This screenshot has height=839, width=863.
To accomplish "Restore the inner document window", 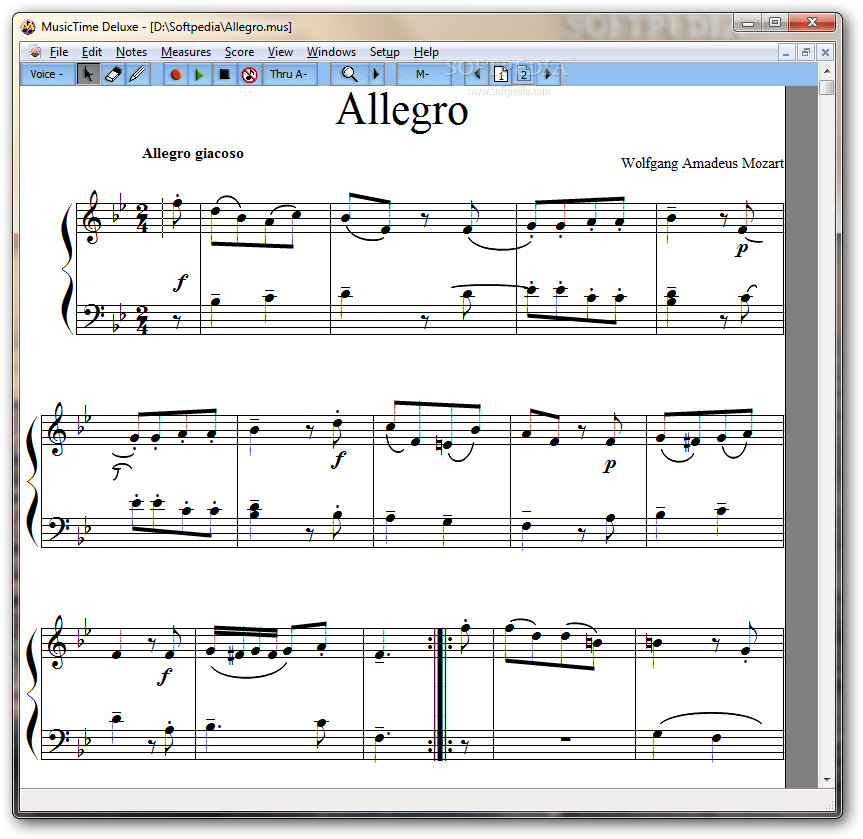I will 806,53.
